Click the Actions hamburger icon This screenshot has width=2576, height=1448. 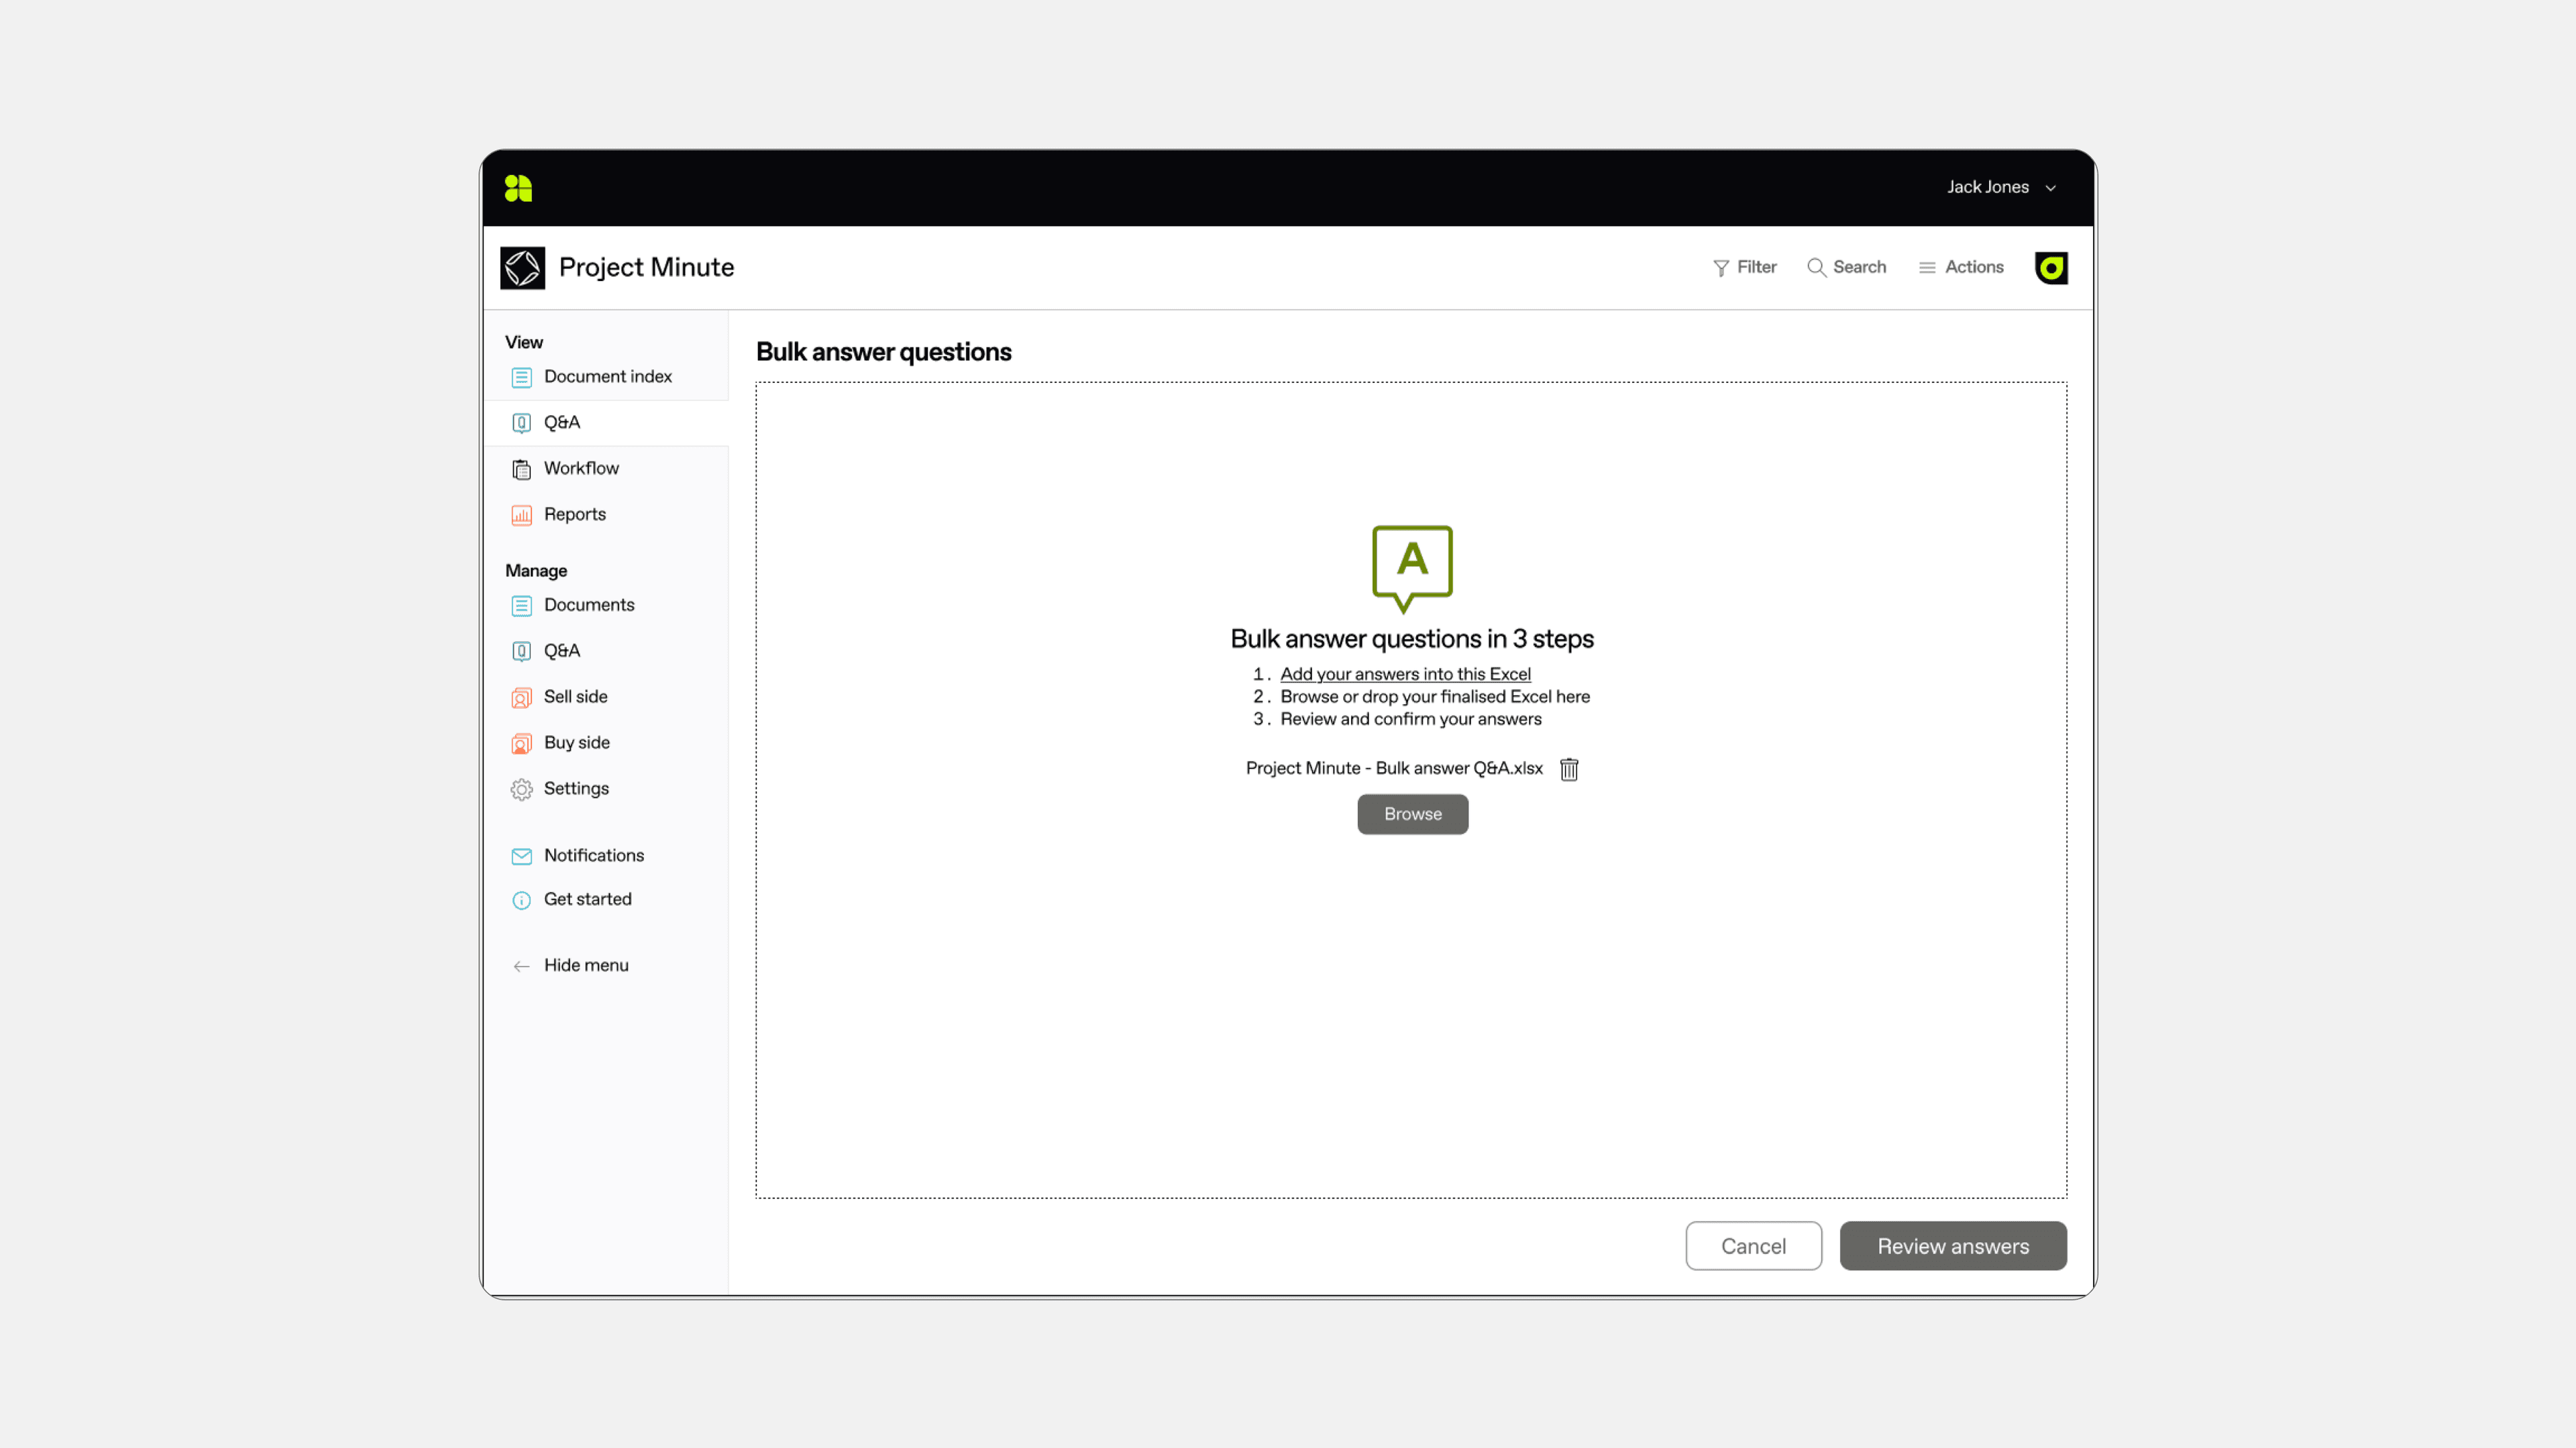(x=1926, y=268)
